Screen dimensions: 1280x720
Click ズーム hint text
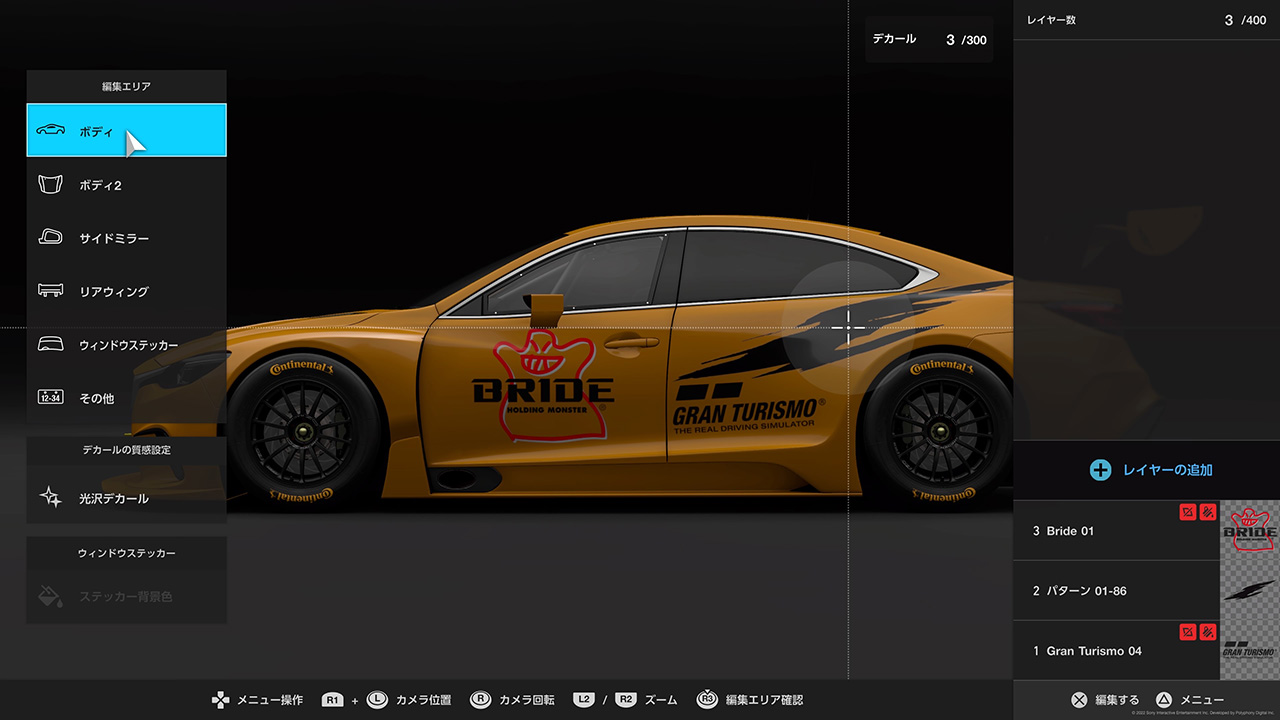(x=661, y=700)
